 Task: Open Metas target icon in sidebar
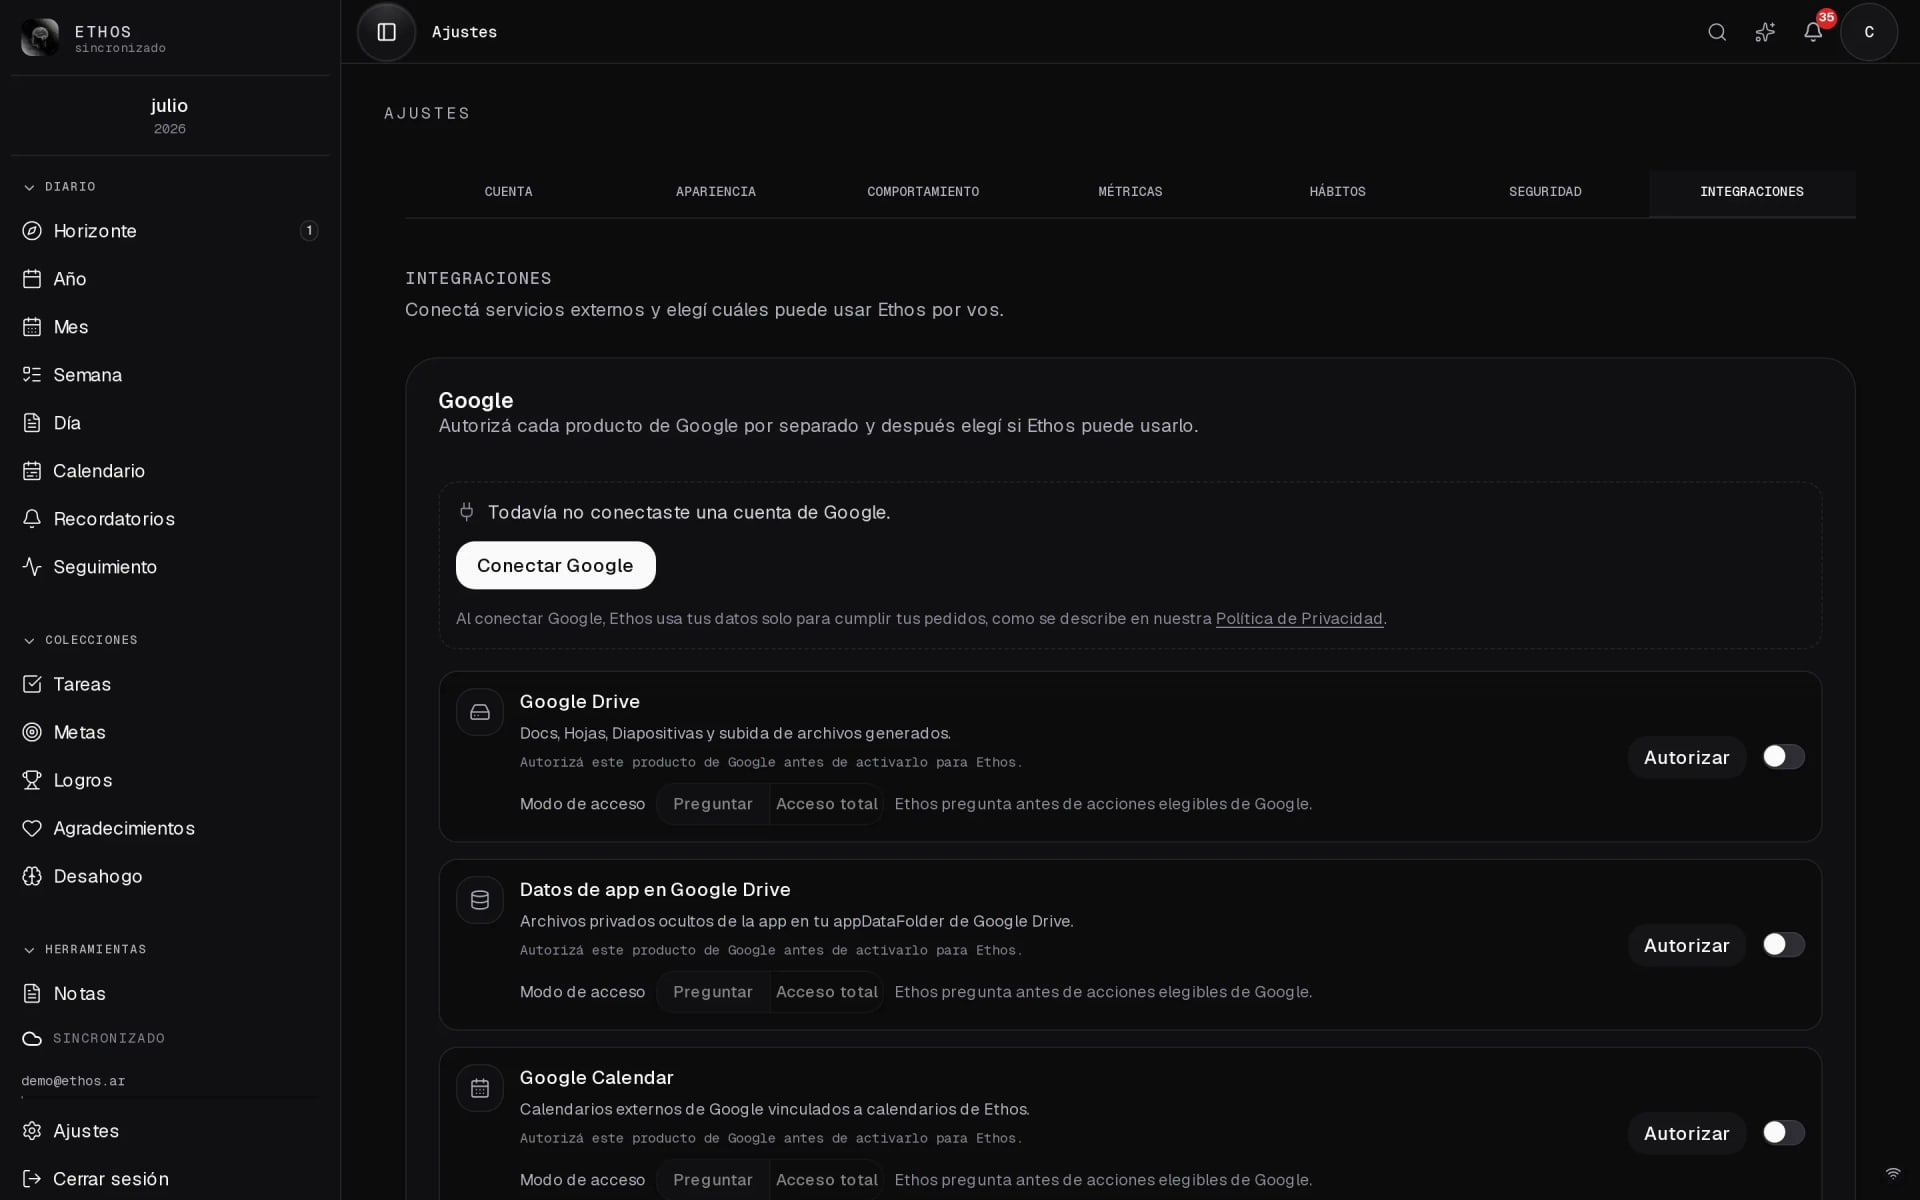click(x=32, y=732)
